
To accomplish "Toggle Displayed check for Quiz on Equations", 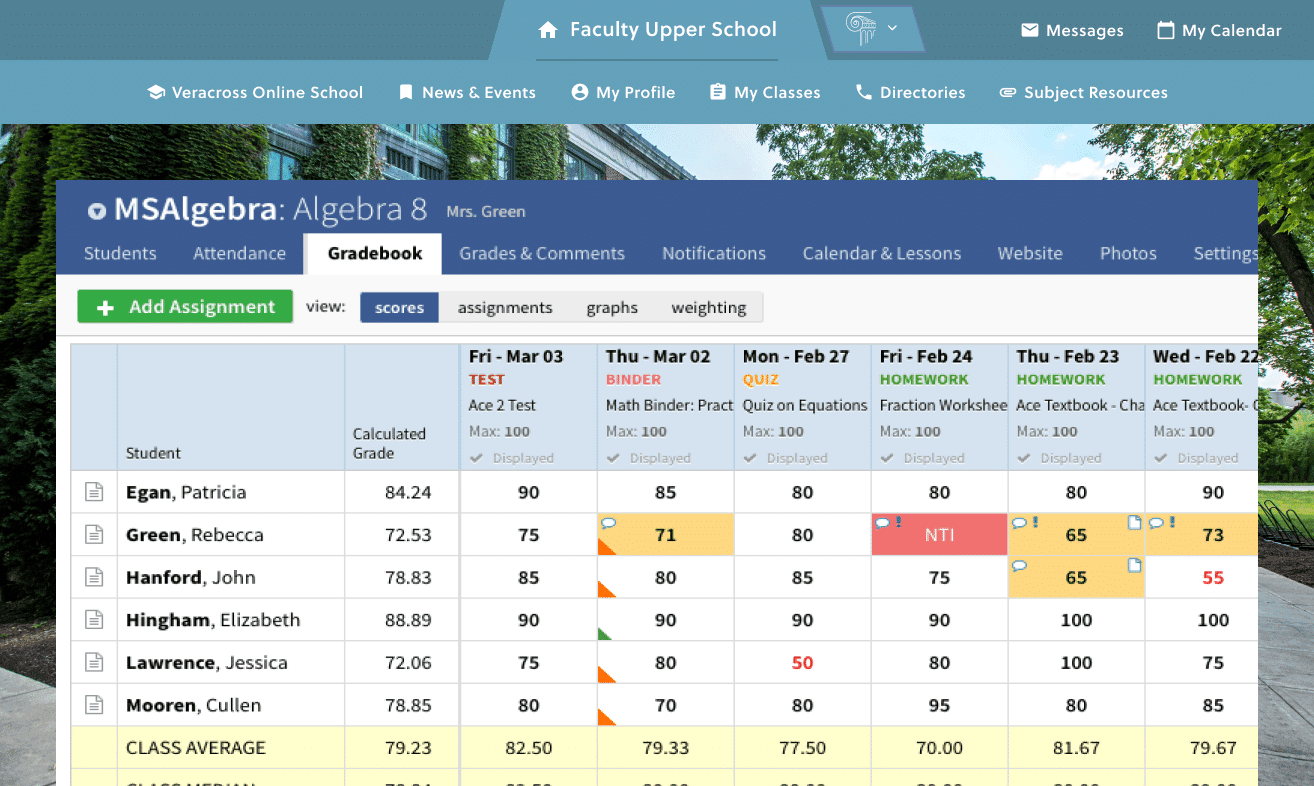I will (750, 458).
